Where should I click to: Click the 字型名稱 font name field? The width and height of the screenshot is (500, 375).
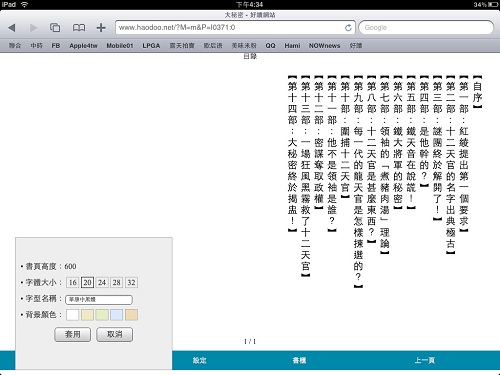[x=99, y=299]
